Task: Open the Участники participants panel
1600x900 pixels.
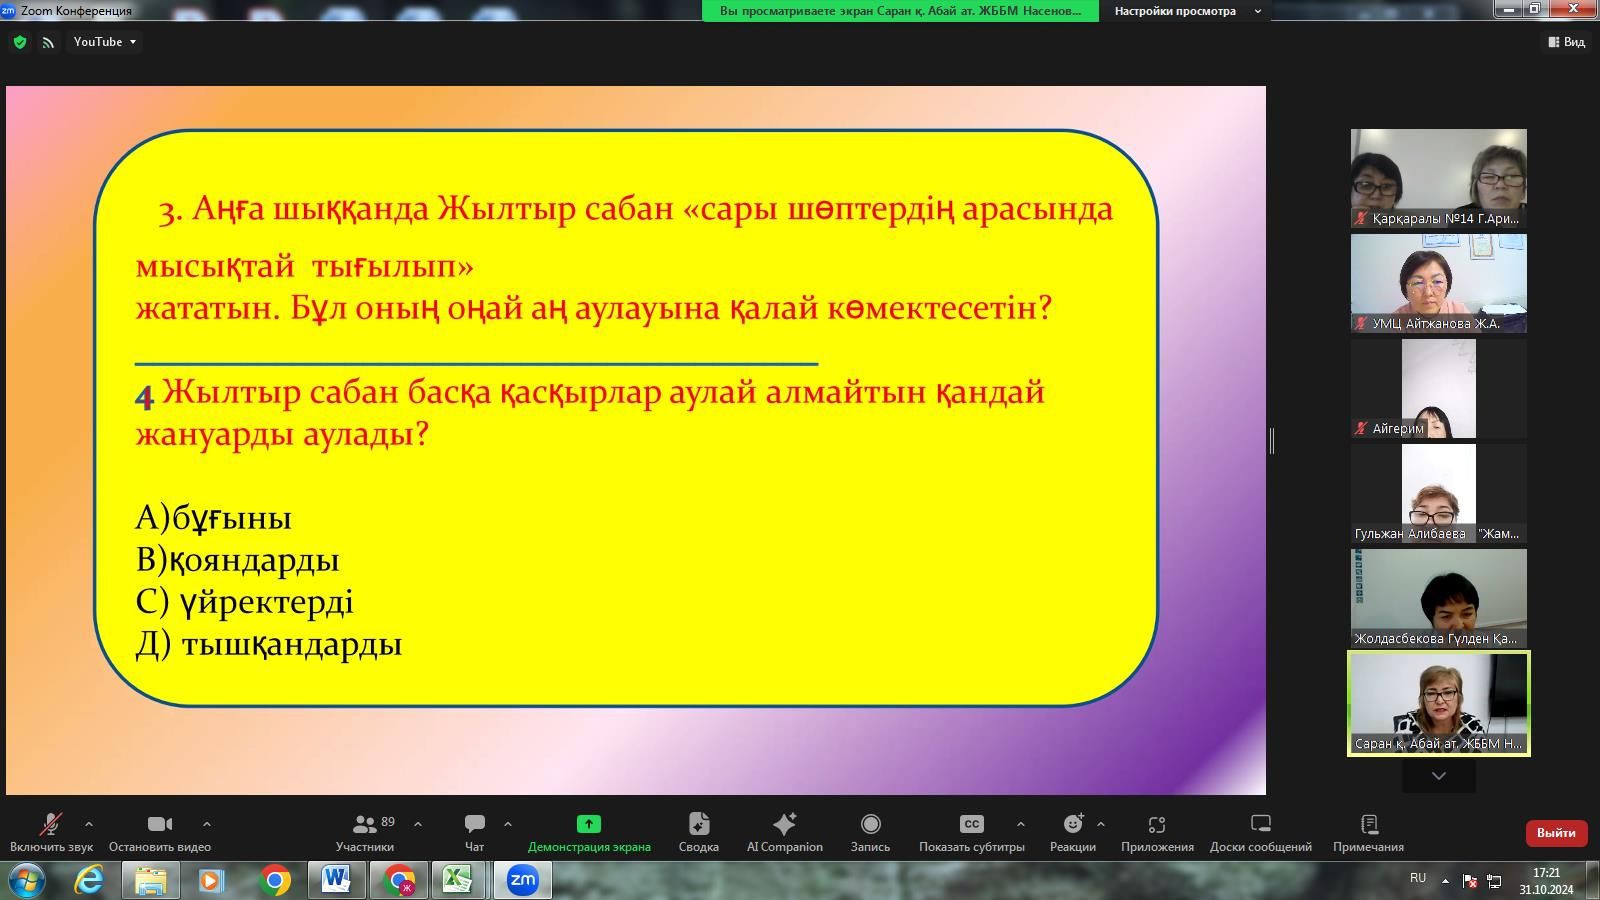Action: [365, 832]
